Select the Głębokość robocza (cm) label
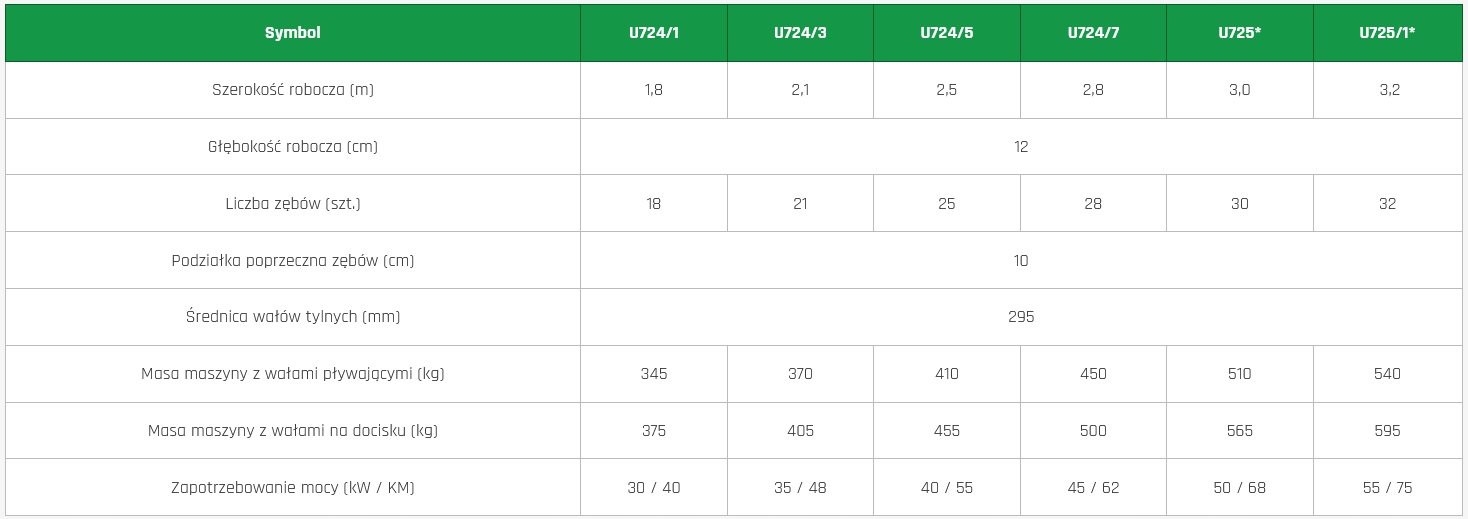Image resolution: width=1468 pixels, height=519 pixels. click(292, 147)
